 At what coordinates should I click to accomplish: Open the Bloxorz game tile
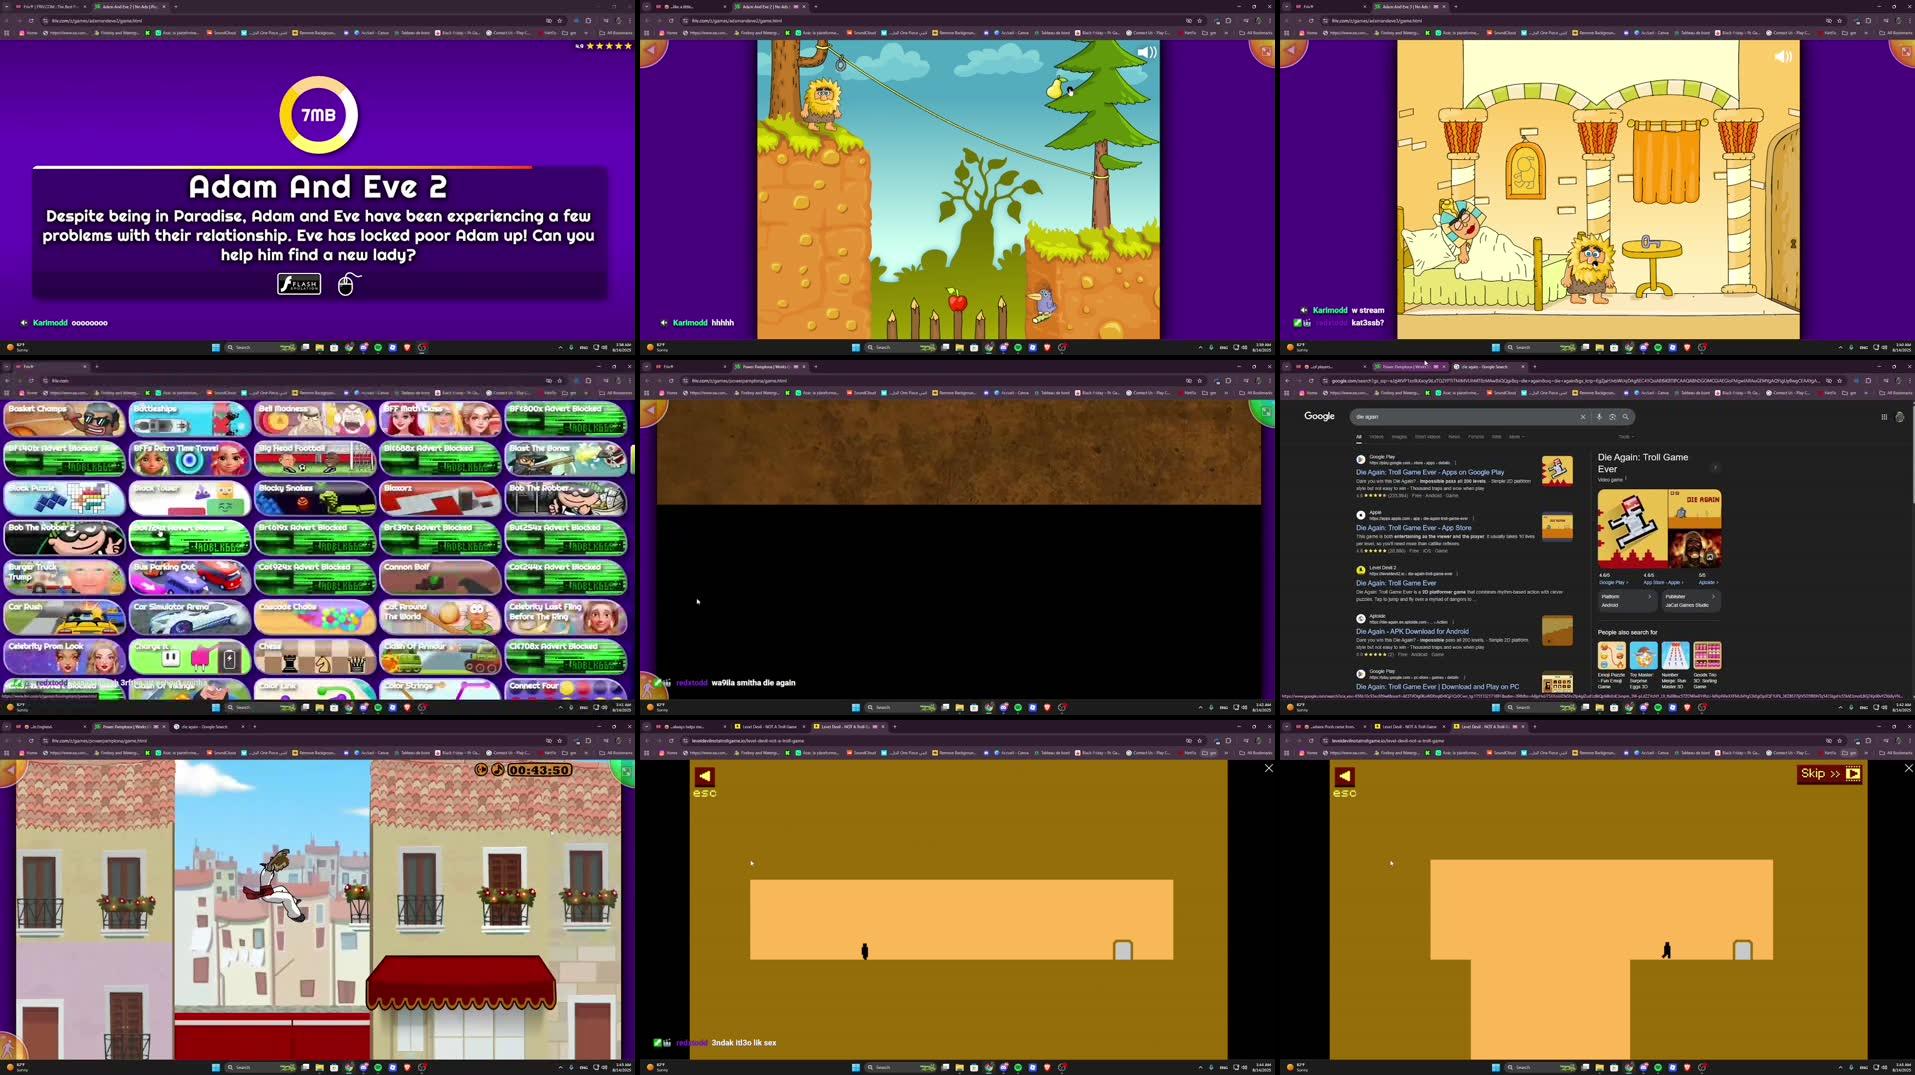coord(440,498)
